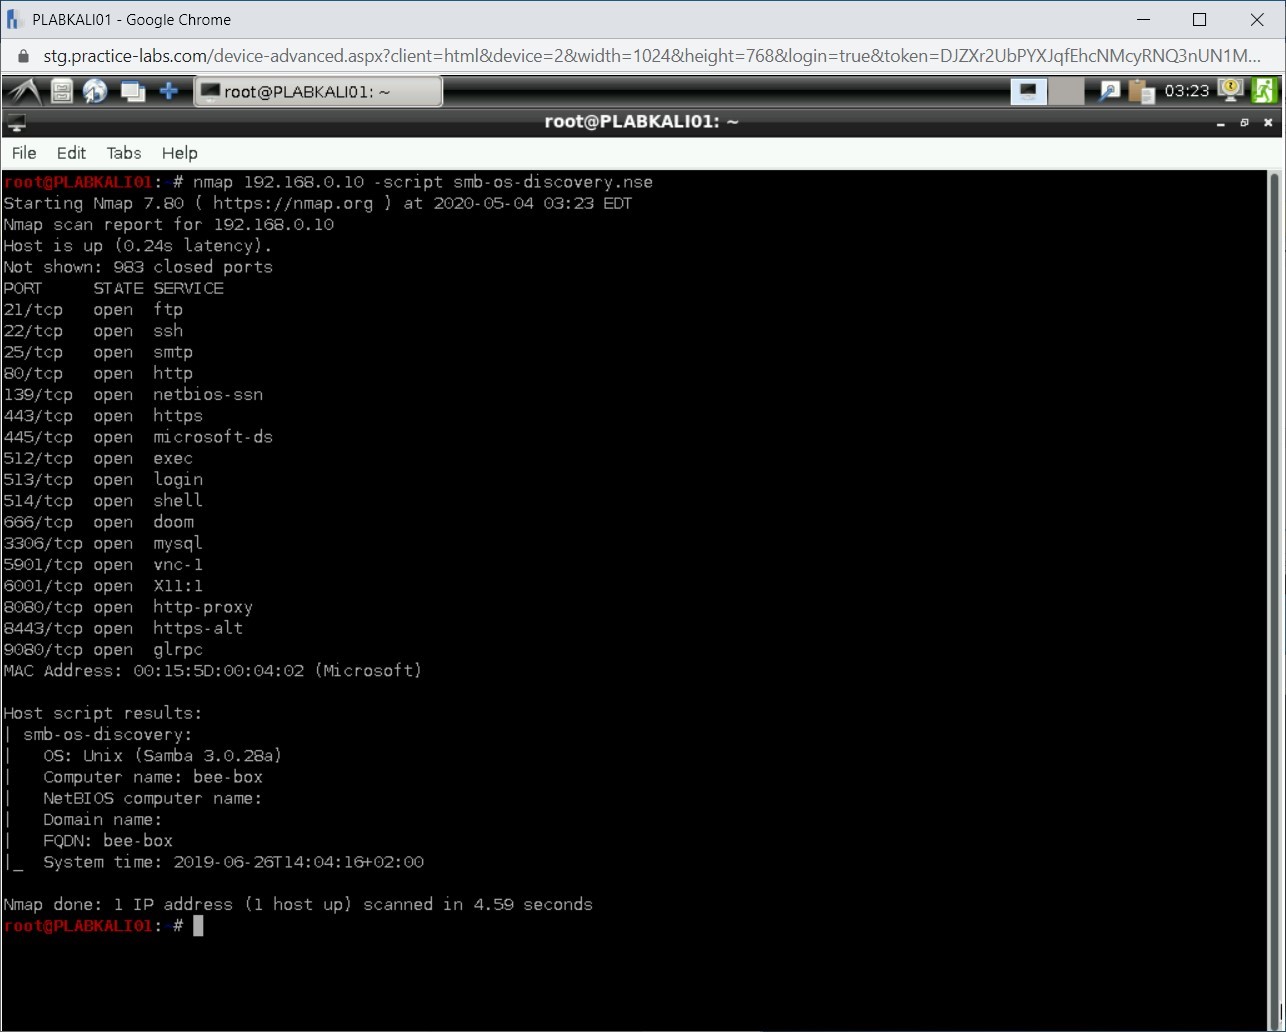This screenshot has width=1286, height=1032.
Task: Select the root@PLABKALI01 taskbar window button
Action: click(318, 92)
